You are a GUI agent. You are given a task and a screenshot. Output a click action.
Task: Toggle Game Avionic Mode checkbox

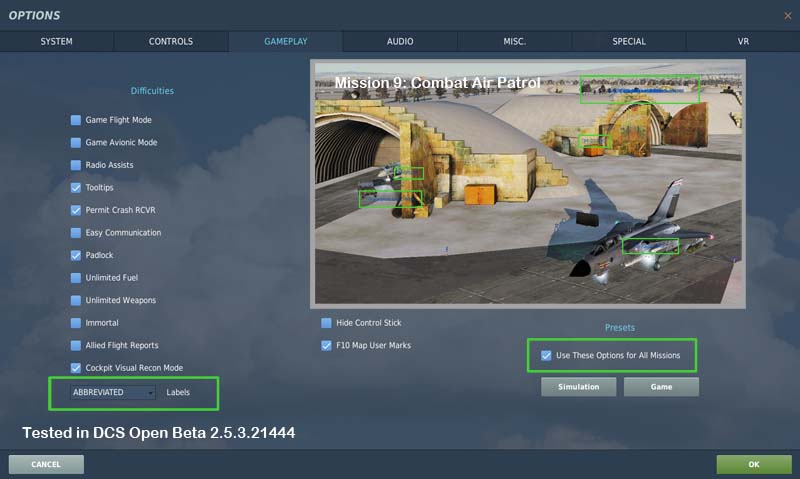pyautogui.click(x=76, y=142)
